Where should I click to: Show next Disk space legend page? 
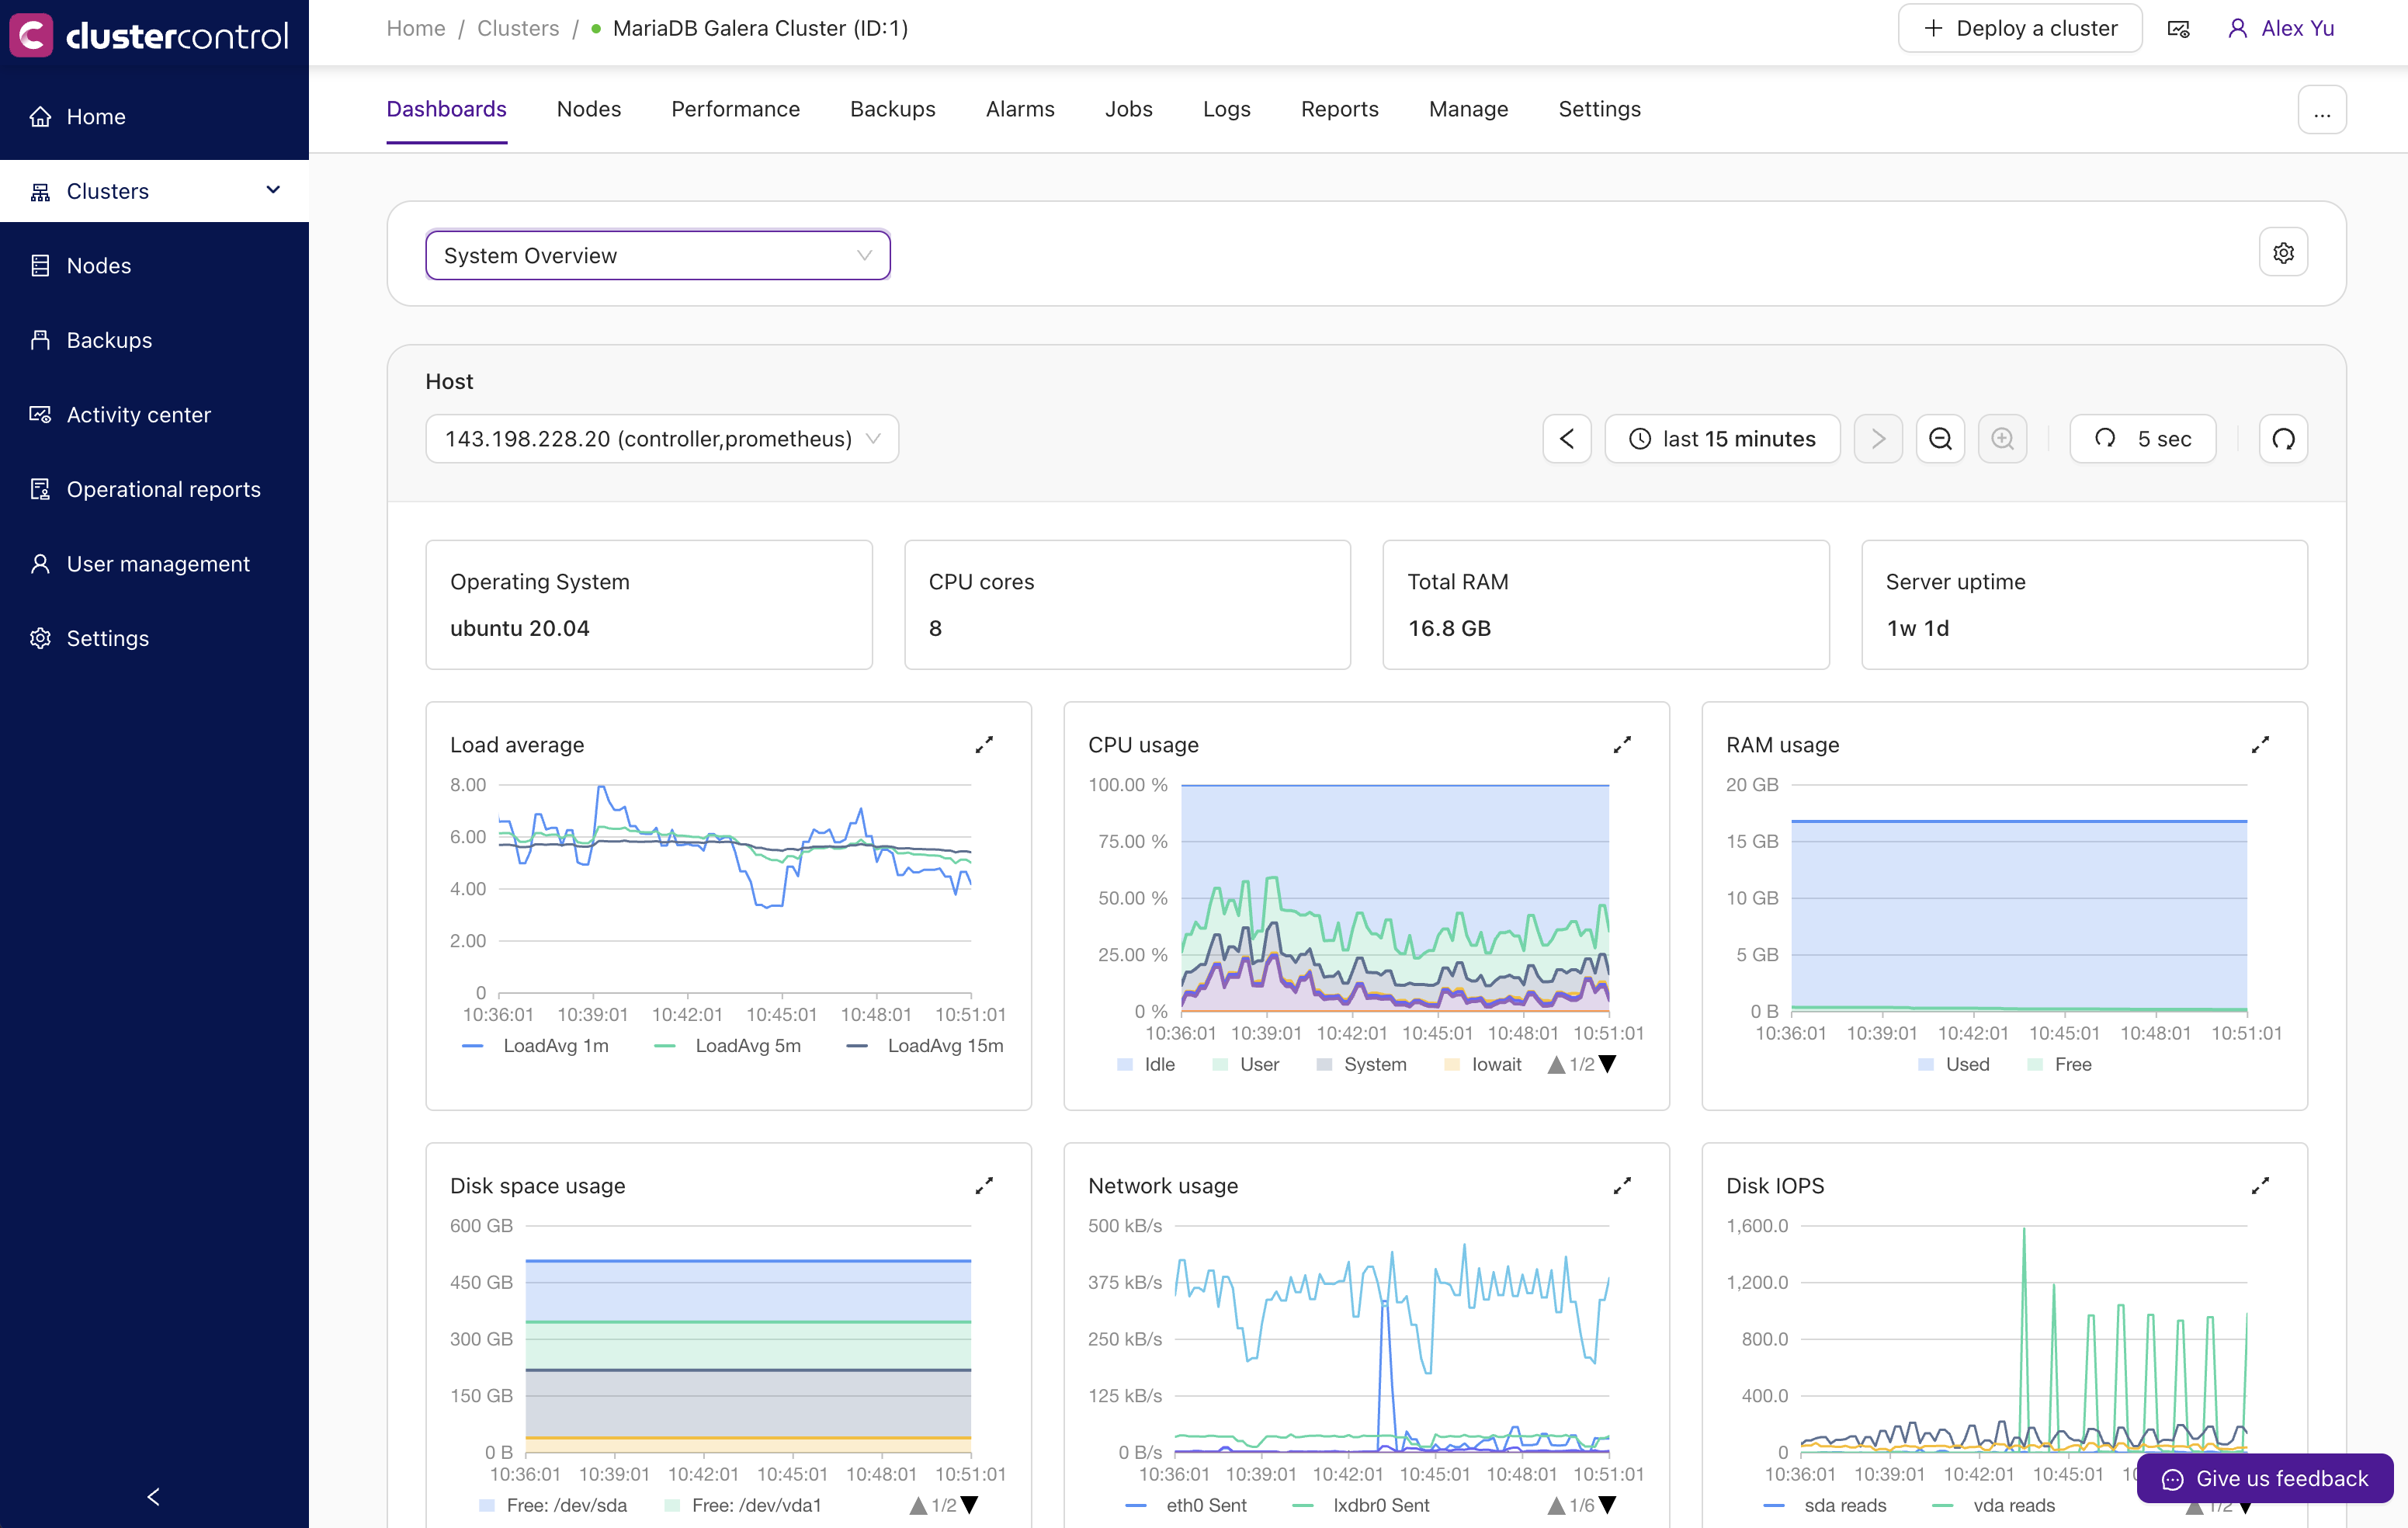tap(969, 1506)
